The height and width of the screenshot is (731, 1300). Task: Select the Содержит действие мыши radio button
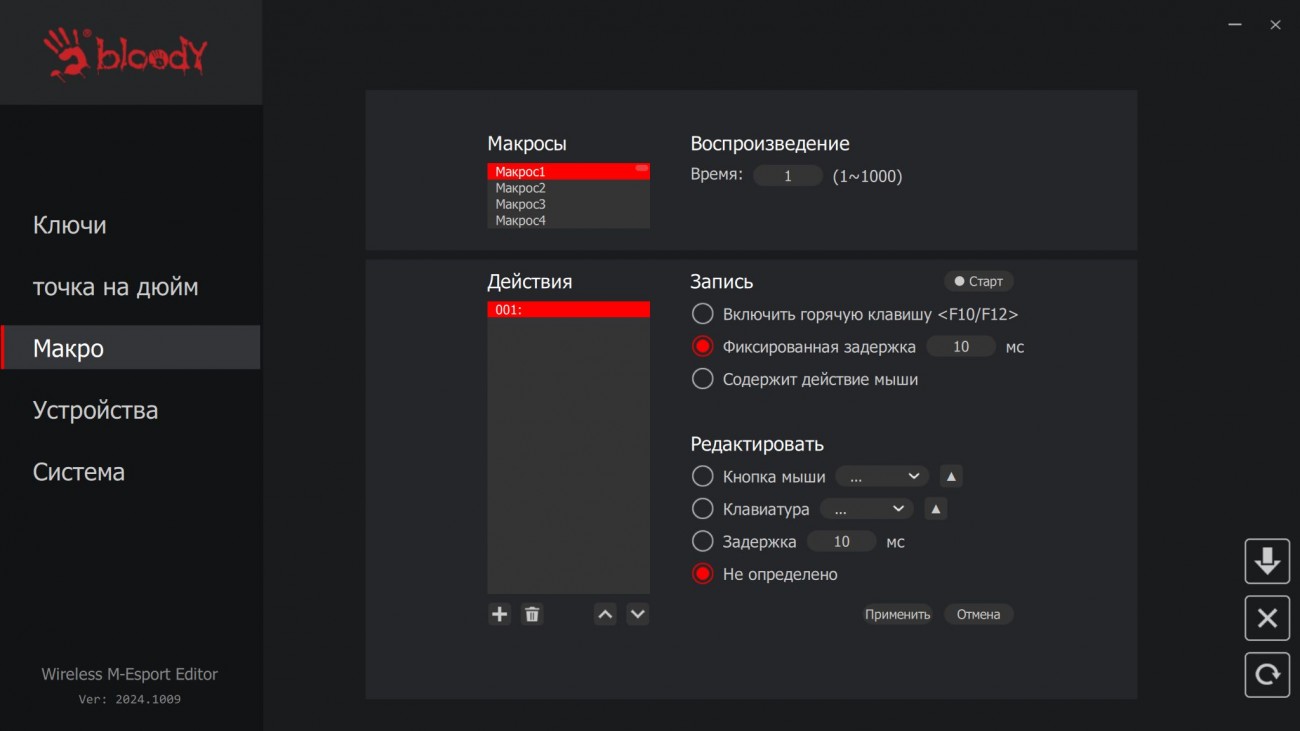(703, 379)
